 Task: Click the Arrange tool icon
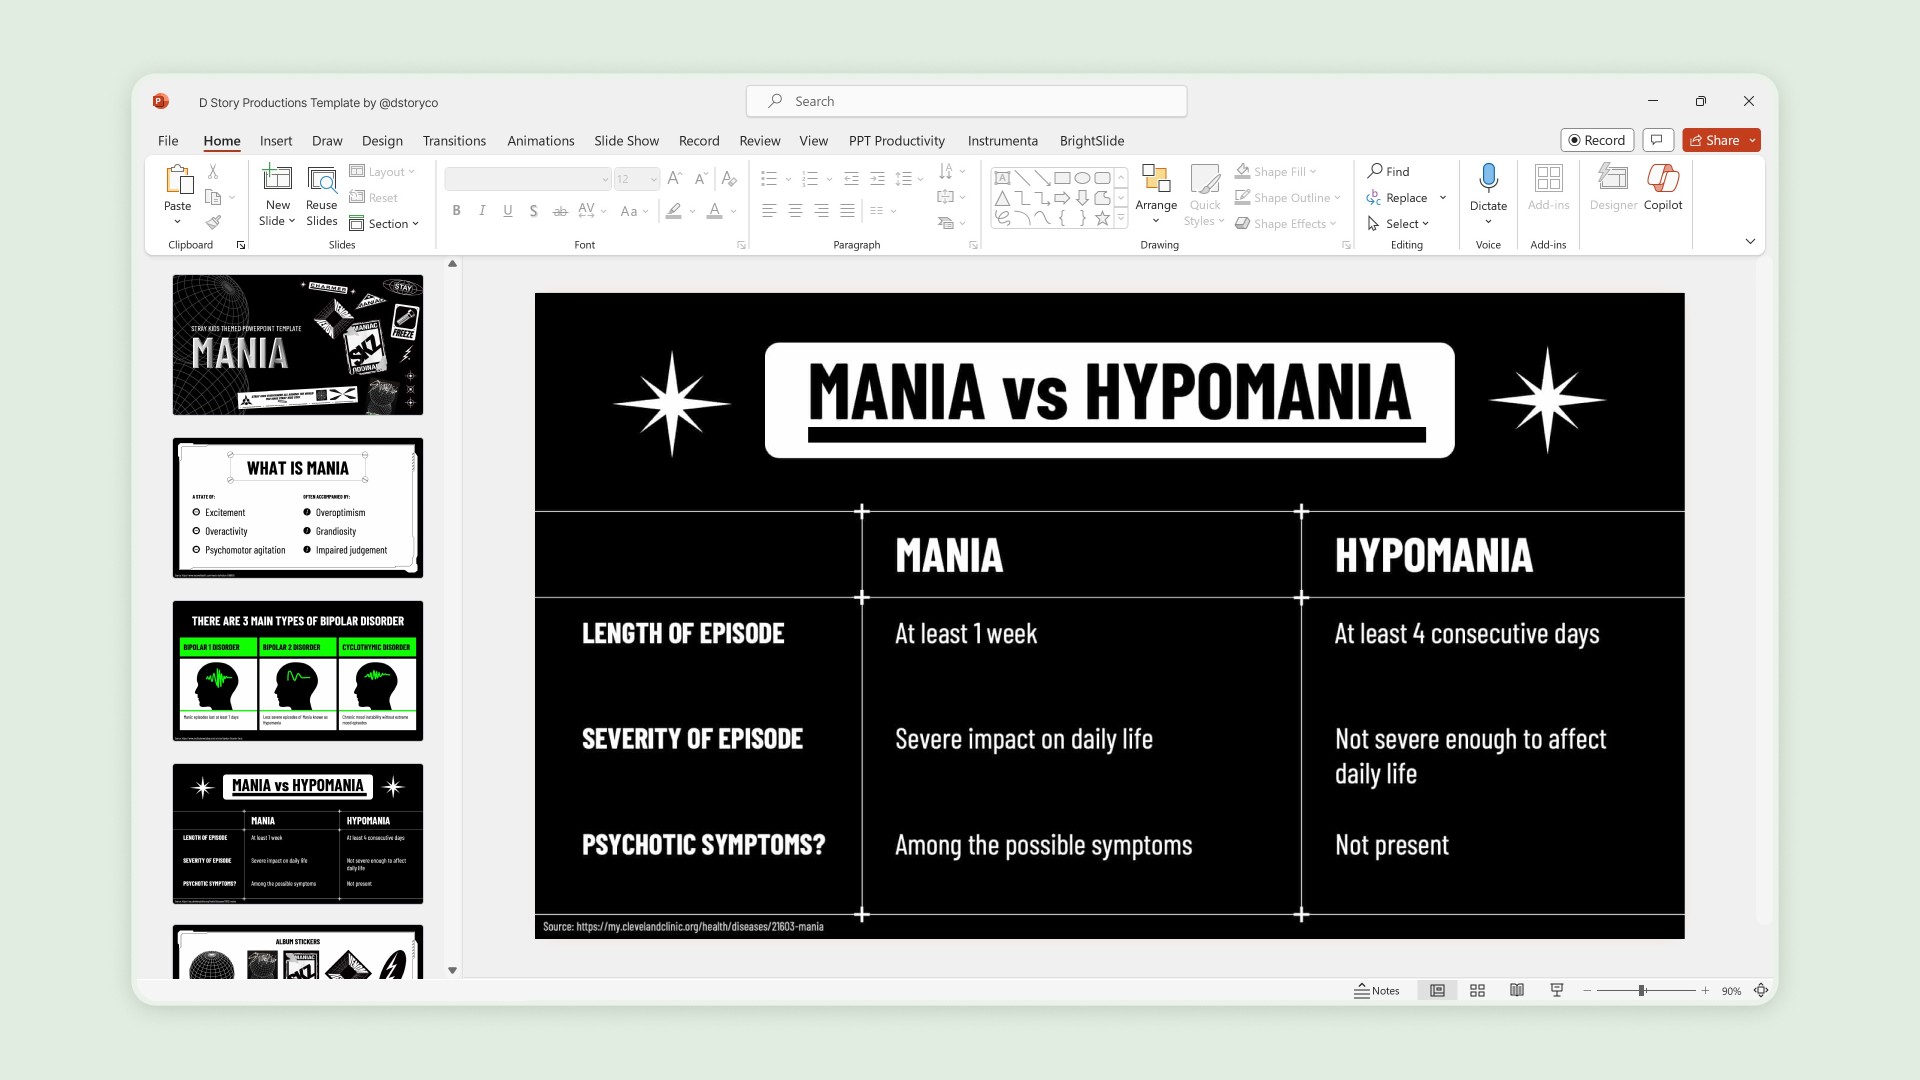(1155, 180)
